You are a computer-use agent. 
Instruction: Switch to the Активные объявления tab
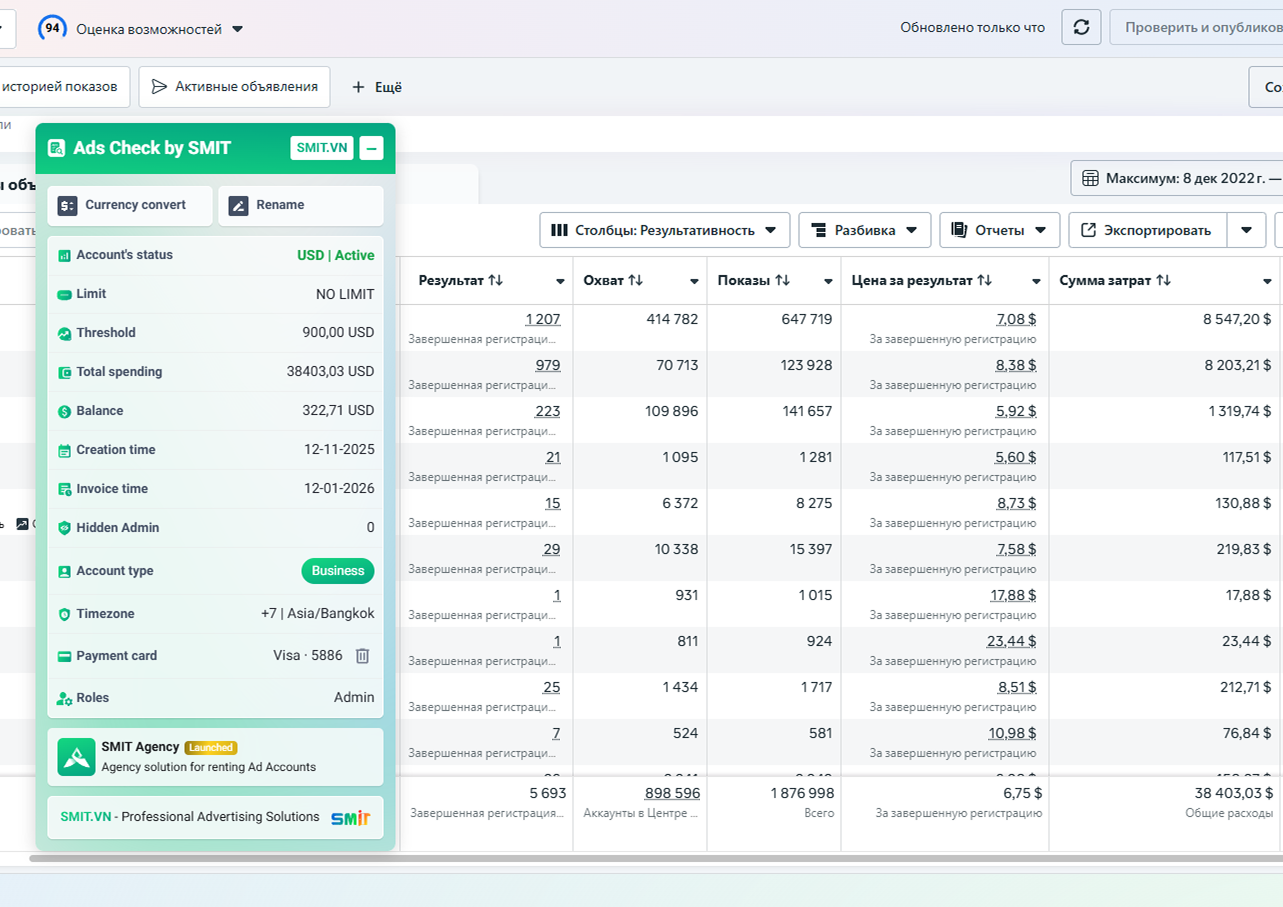234,87
